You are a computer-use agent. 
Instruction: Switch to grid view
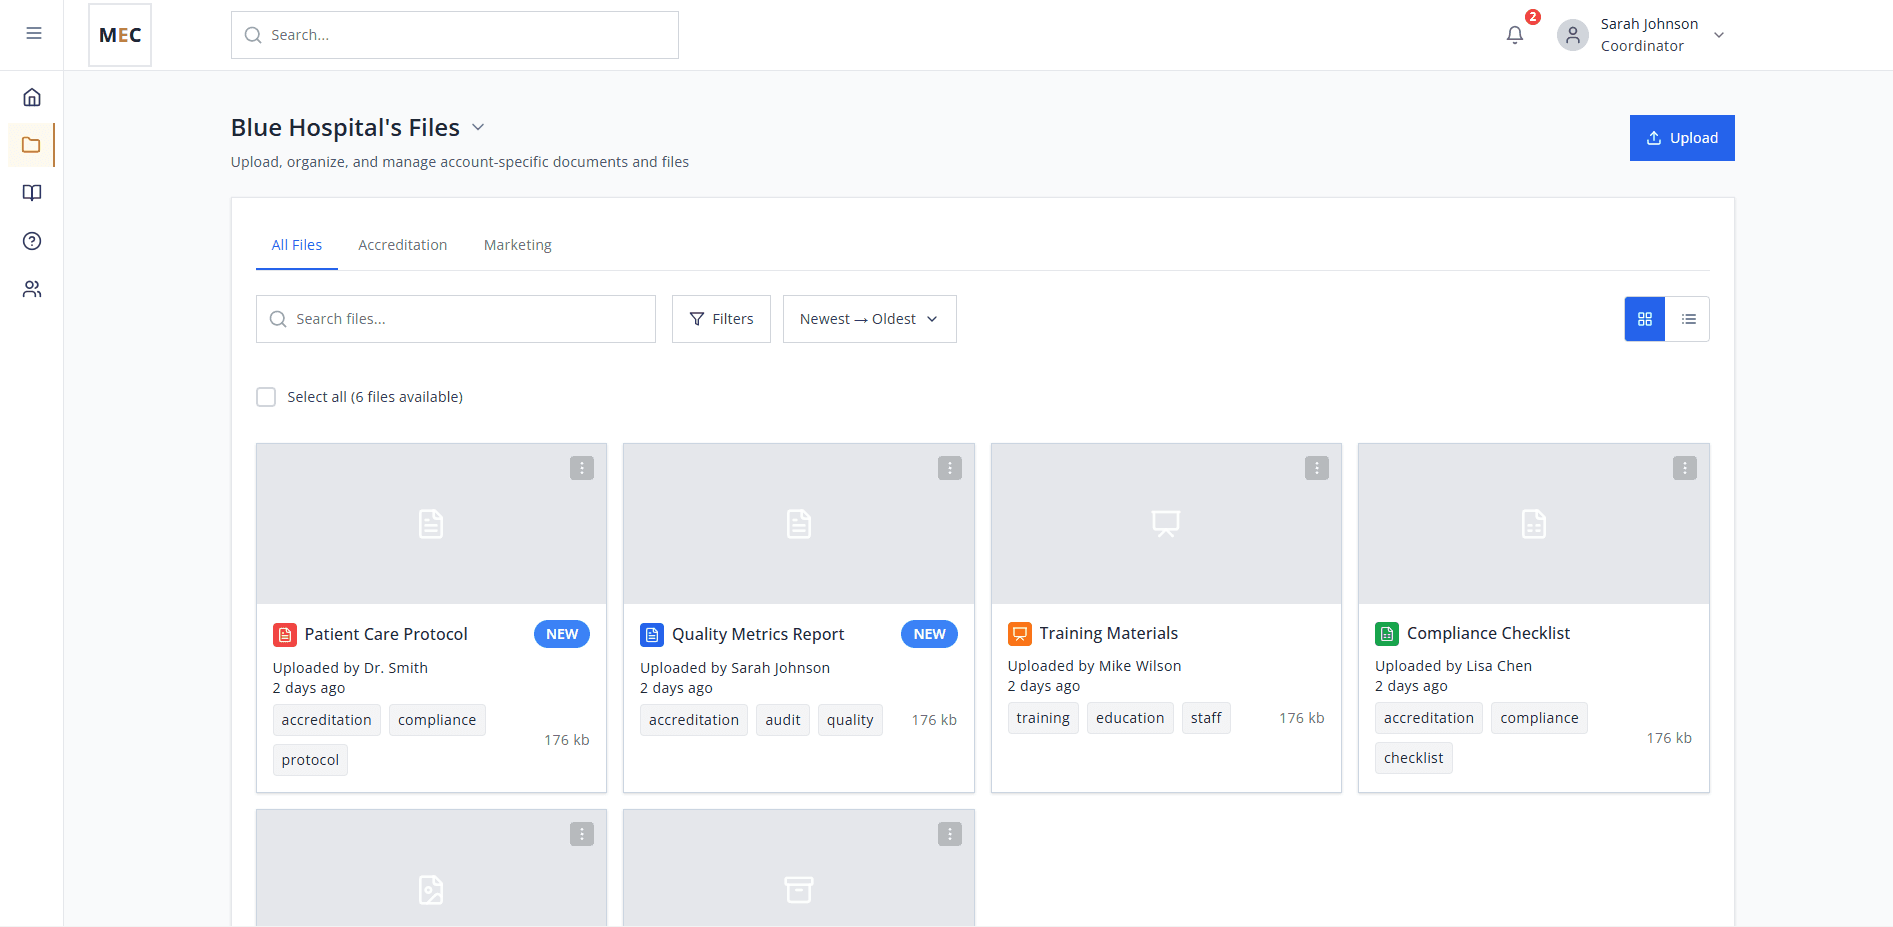click(x=1645, y=319)
